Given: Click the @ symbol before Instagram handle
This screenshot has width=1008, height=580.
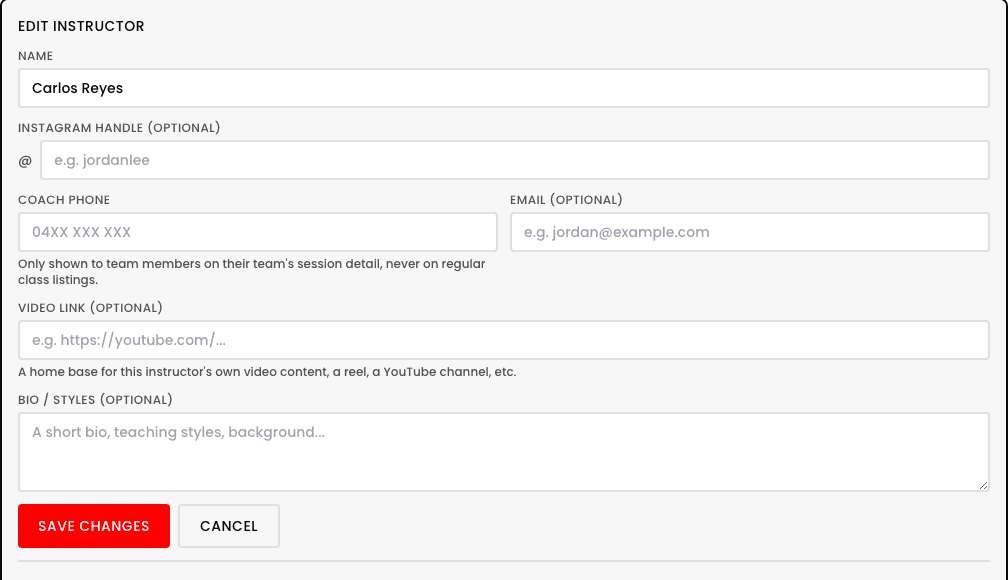Looking at the screenshot, I should click(25, 161).
